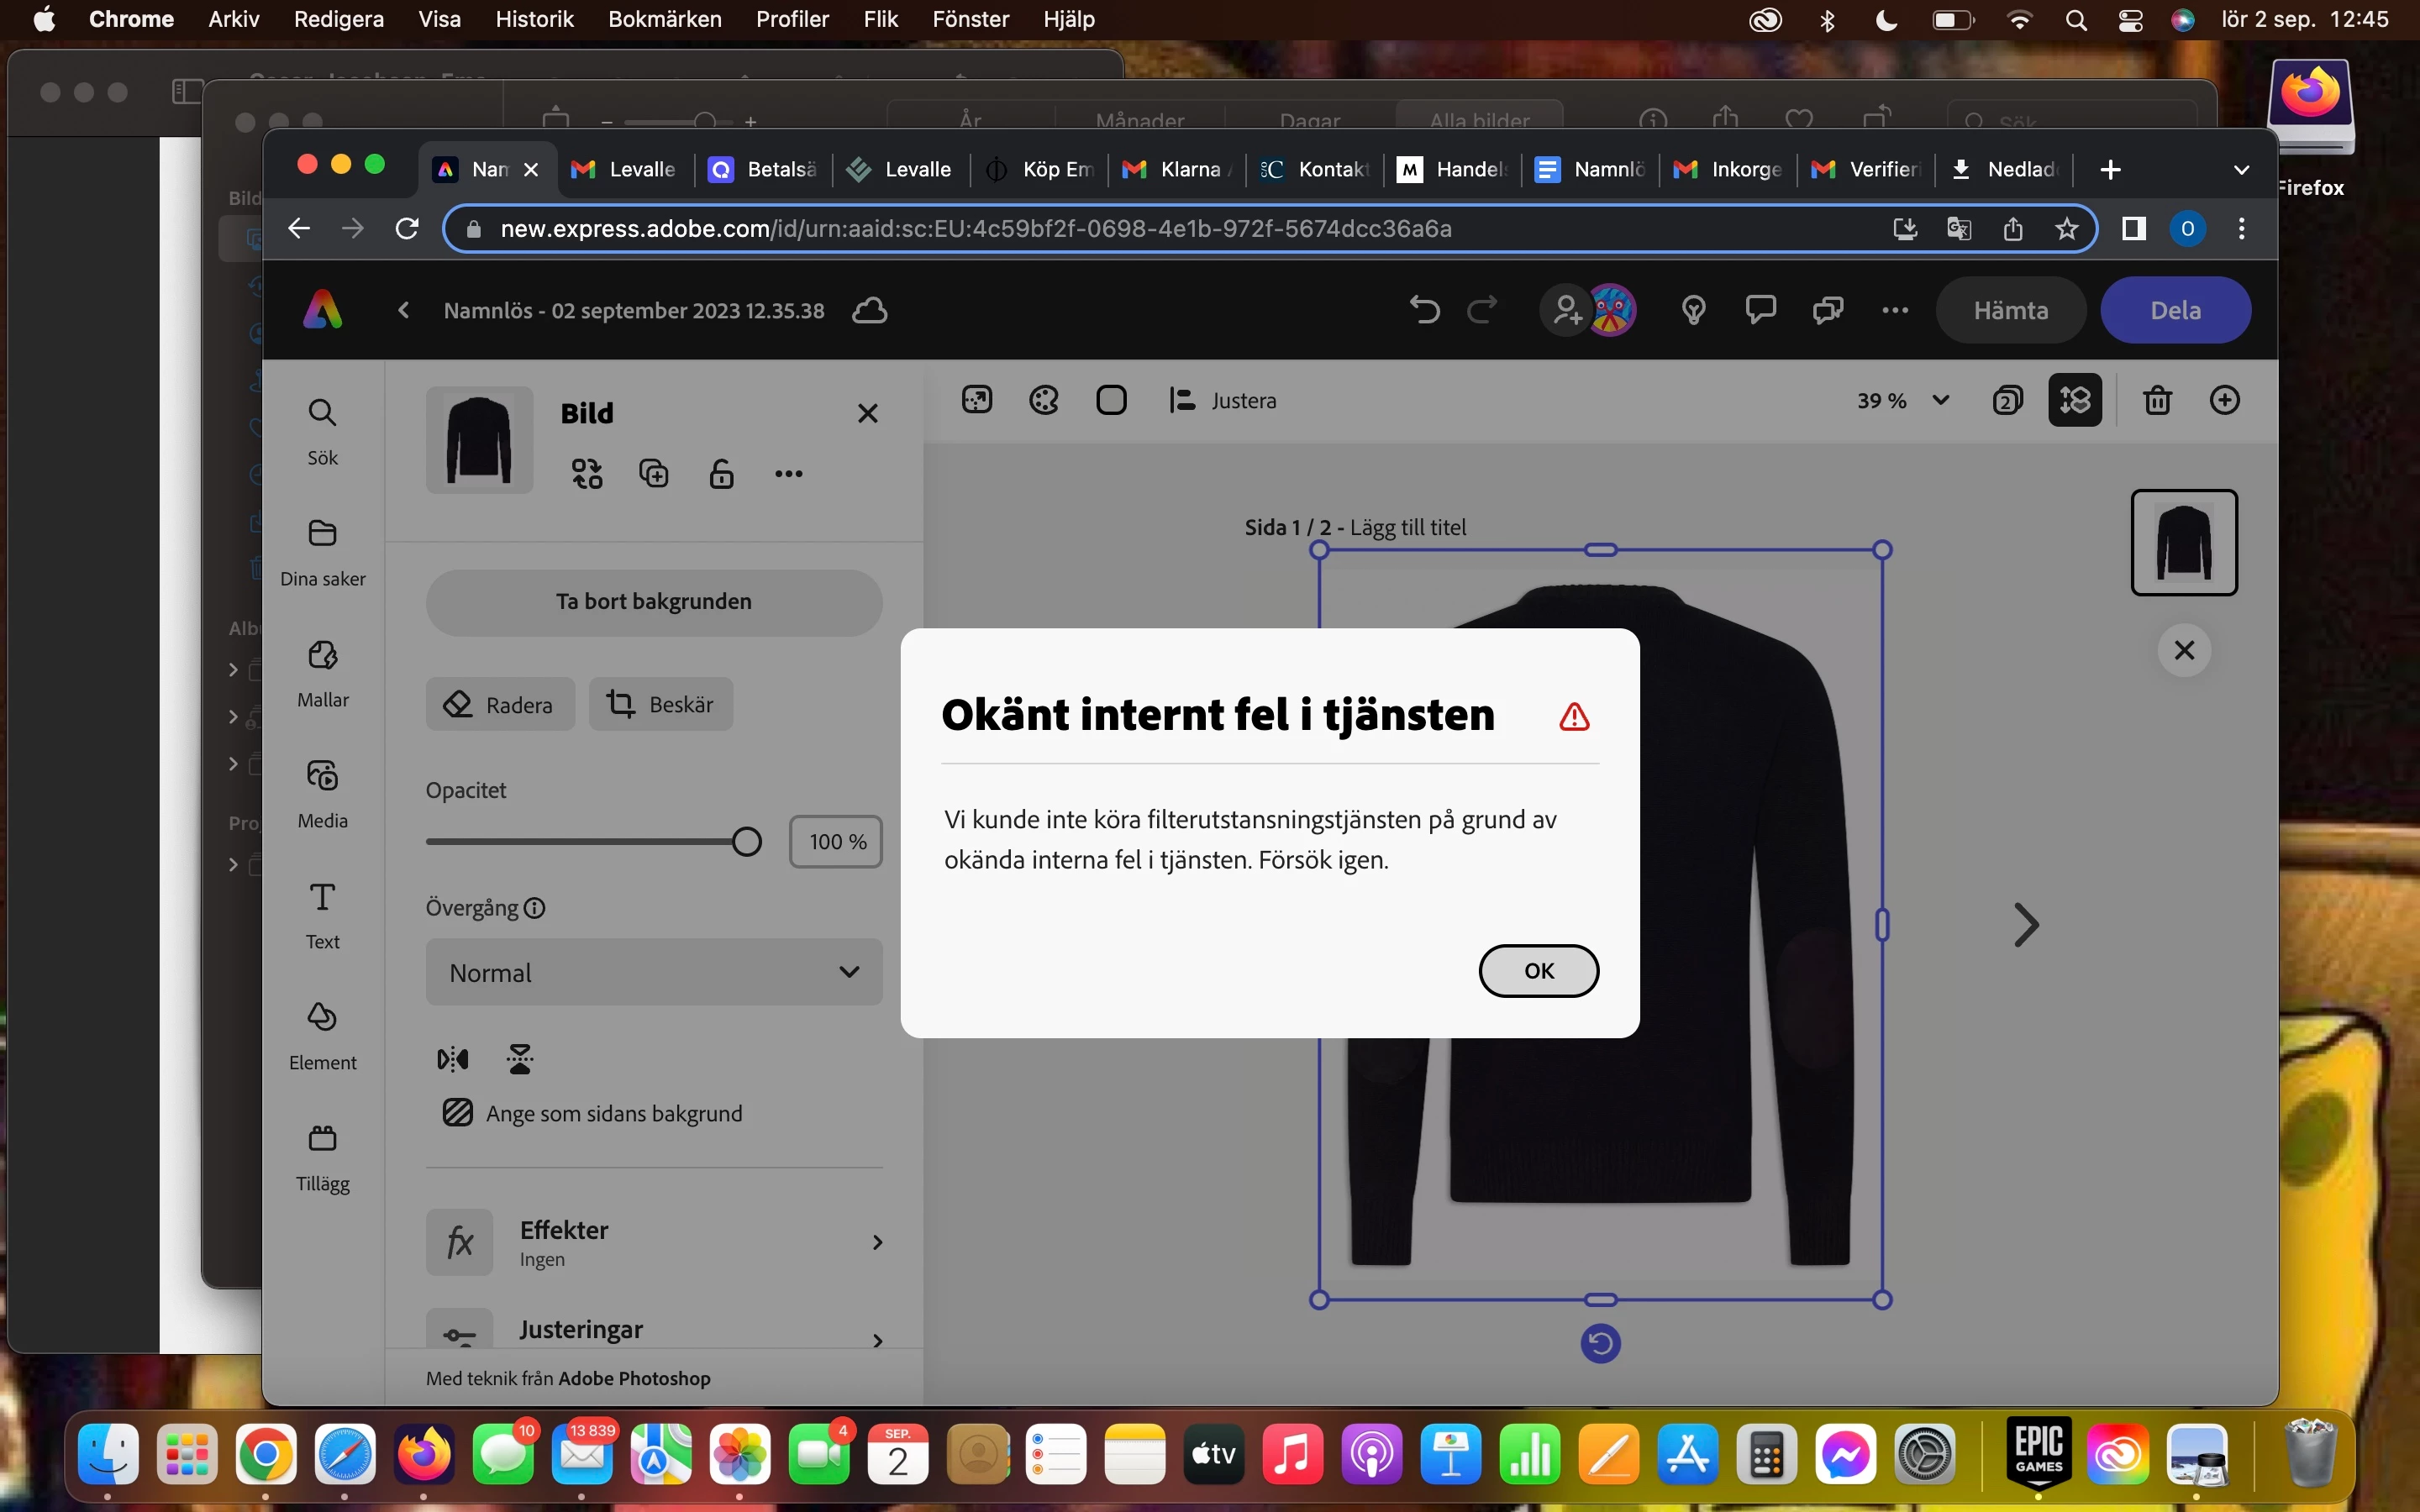2420x1512 pixels.
Task: Click the Dela share button
Action: 2175,310
